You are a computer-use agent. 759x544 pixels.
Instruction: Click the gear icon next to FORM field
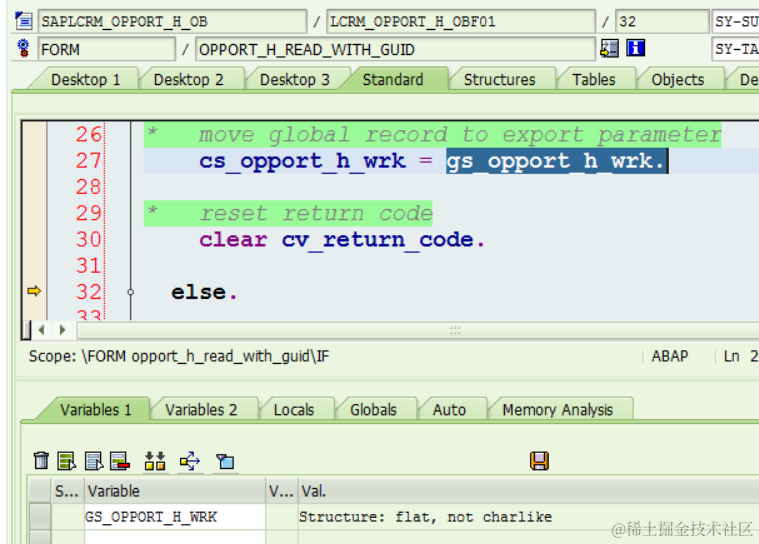tap(23, 48)
